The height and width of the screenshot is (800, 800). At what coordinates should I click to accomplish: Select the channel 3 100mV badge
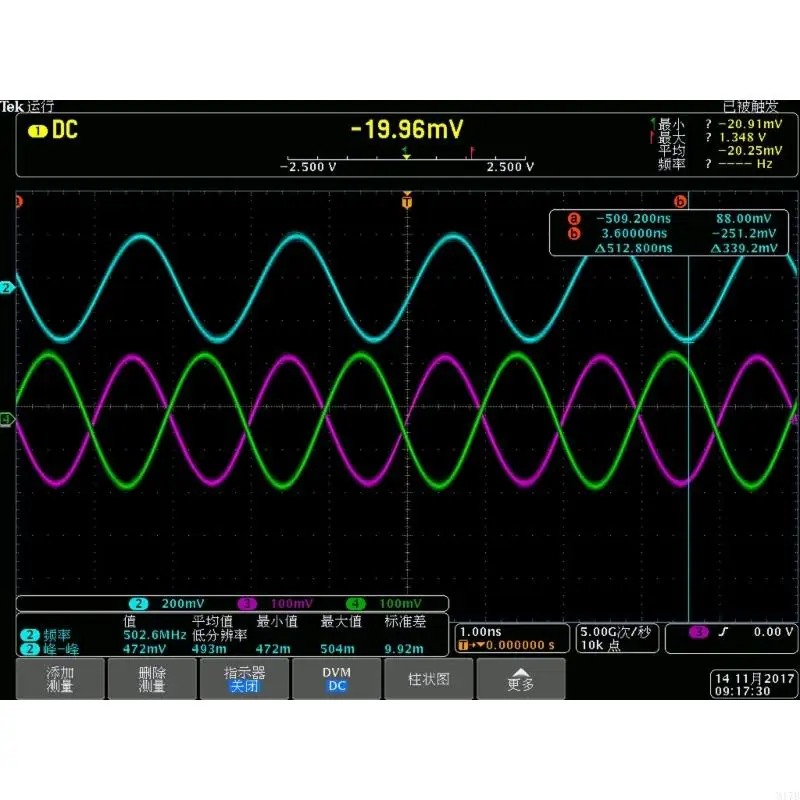(x=272, y=603)
